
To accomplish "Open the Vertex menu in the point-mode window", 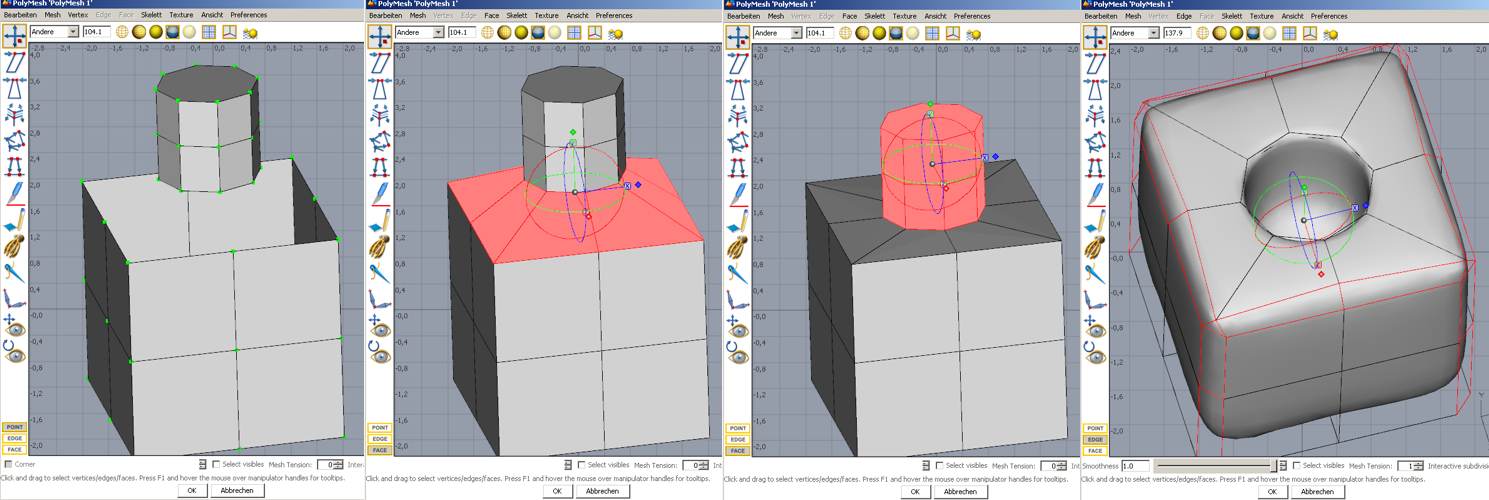I will [78, 16].
